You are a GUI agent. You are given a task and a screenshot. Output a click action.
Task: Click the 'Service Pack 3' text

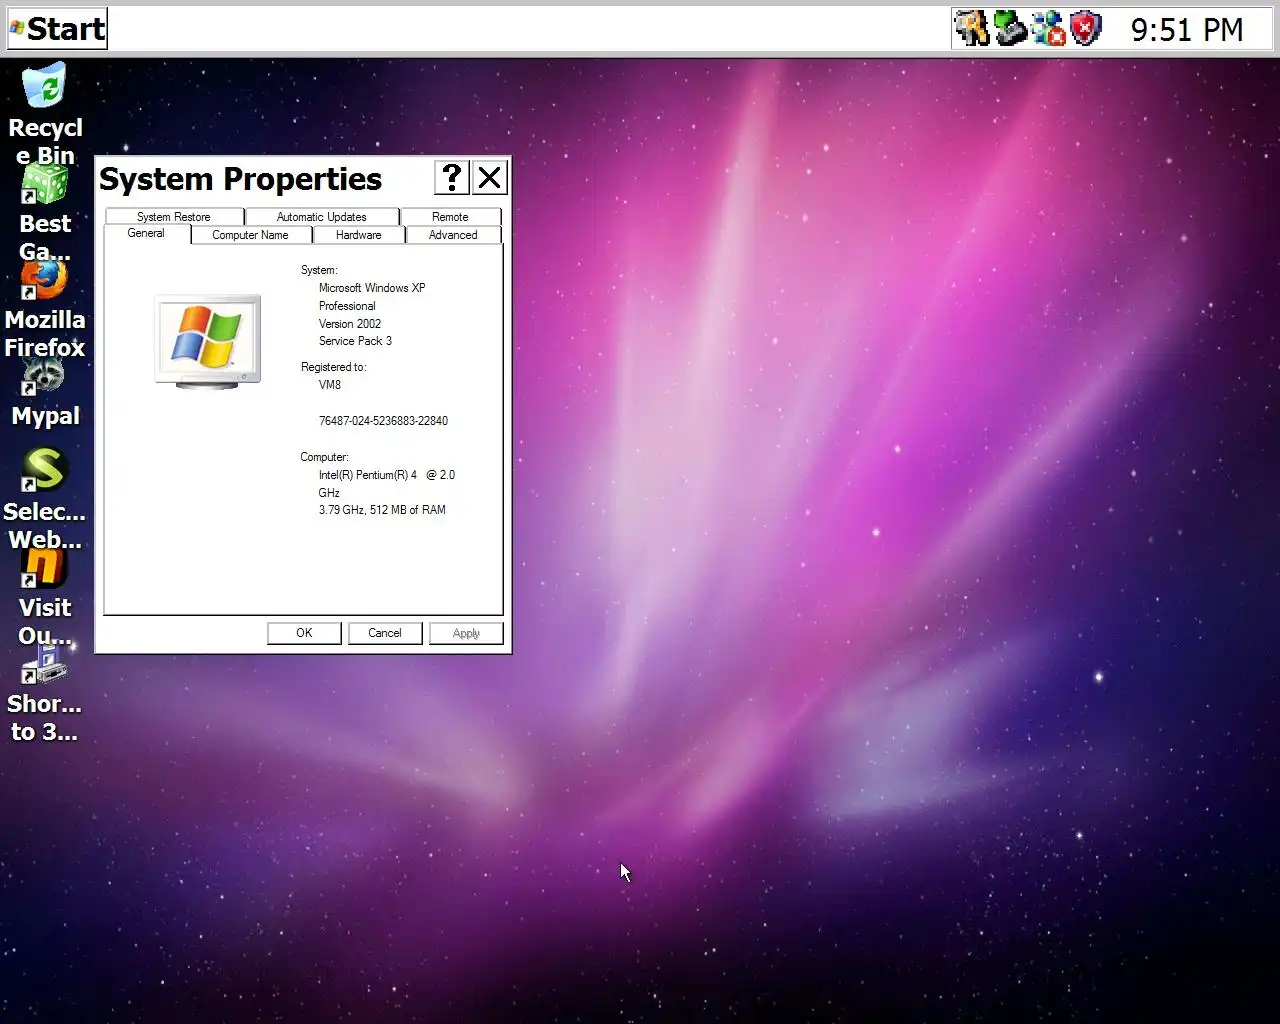pos(355,341)
